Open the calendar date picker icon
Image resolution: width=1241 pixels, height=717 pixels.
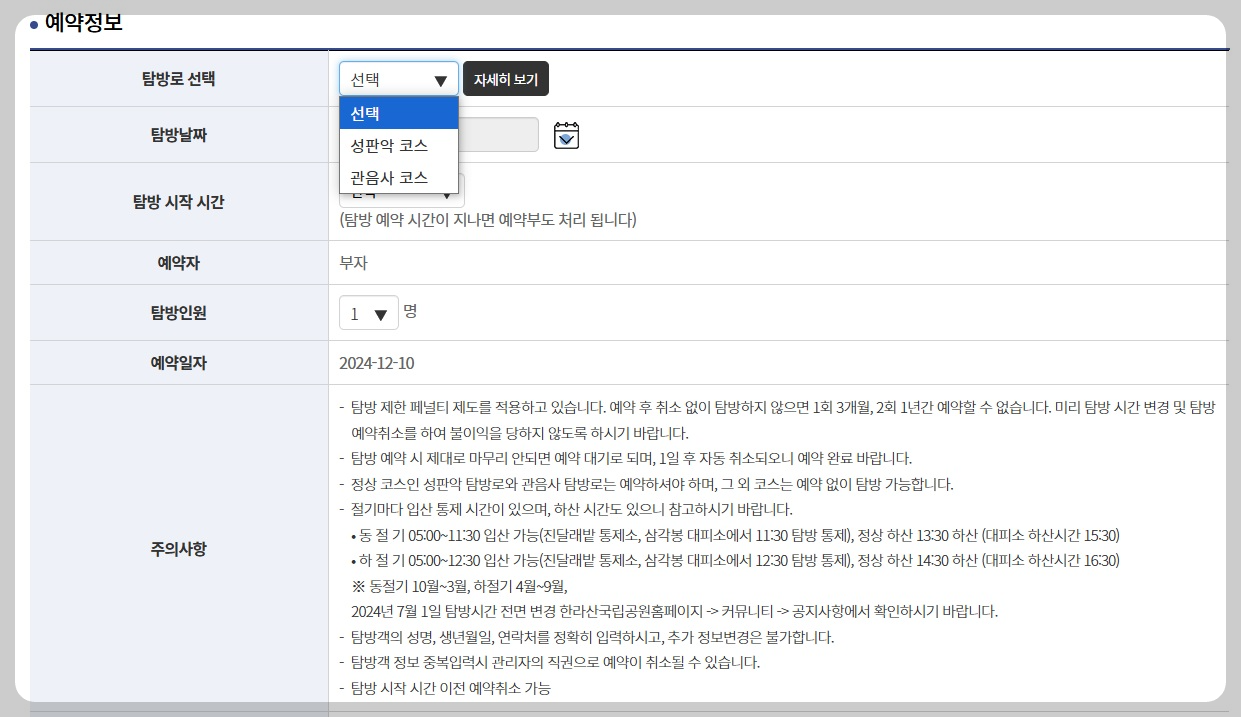[565, 135]
